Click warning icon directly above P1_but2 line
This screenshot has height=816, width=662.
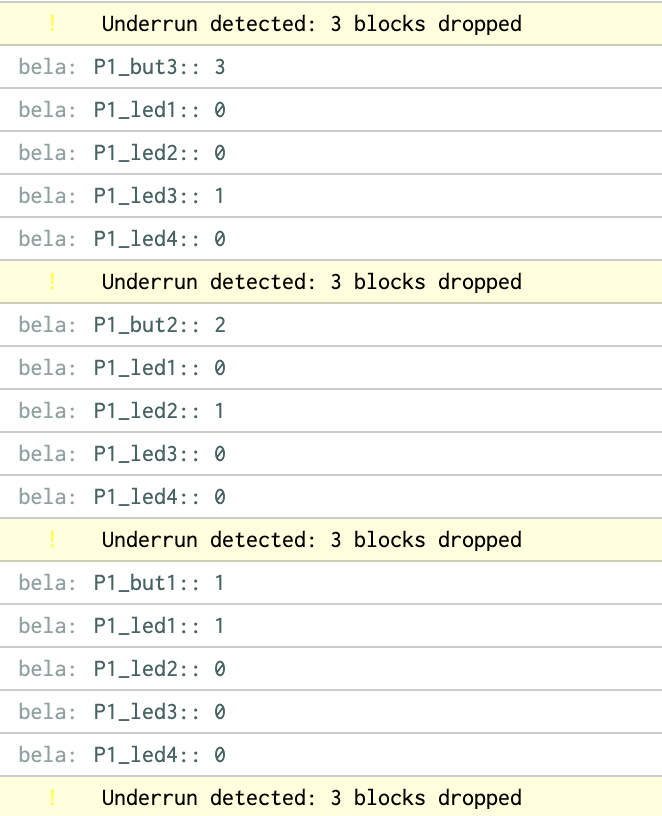[53, 282]
